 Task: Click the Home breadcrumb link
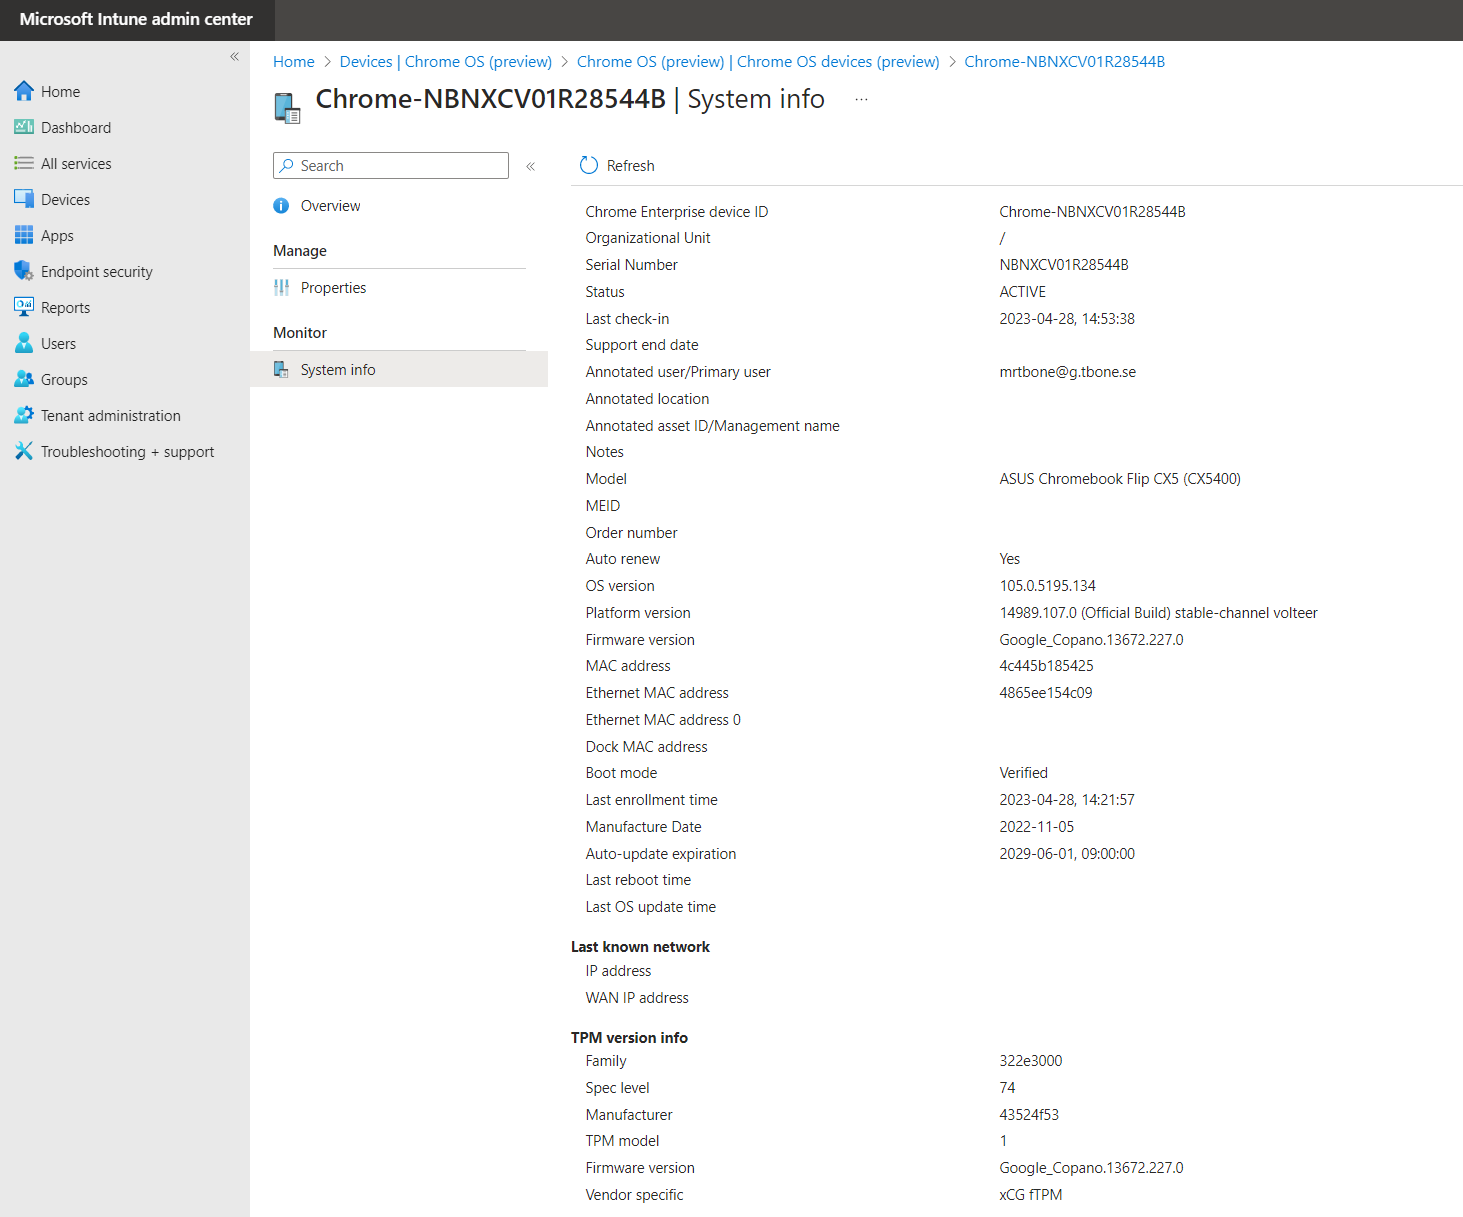click(x=293, y=61)
